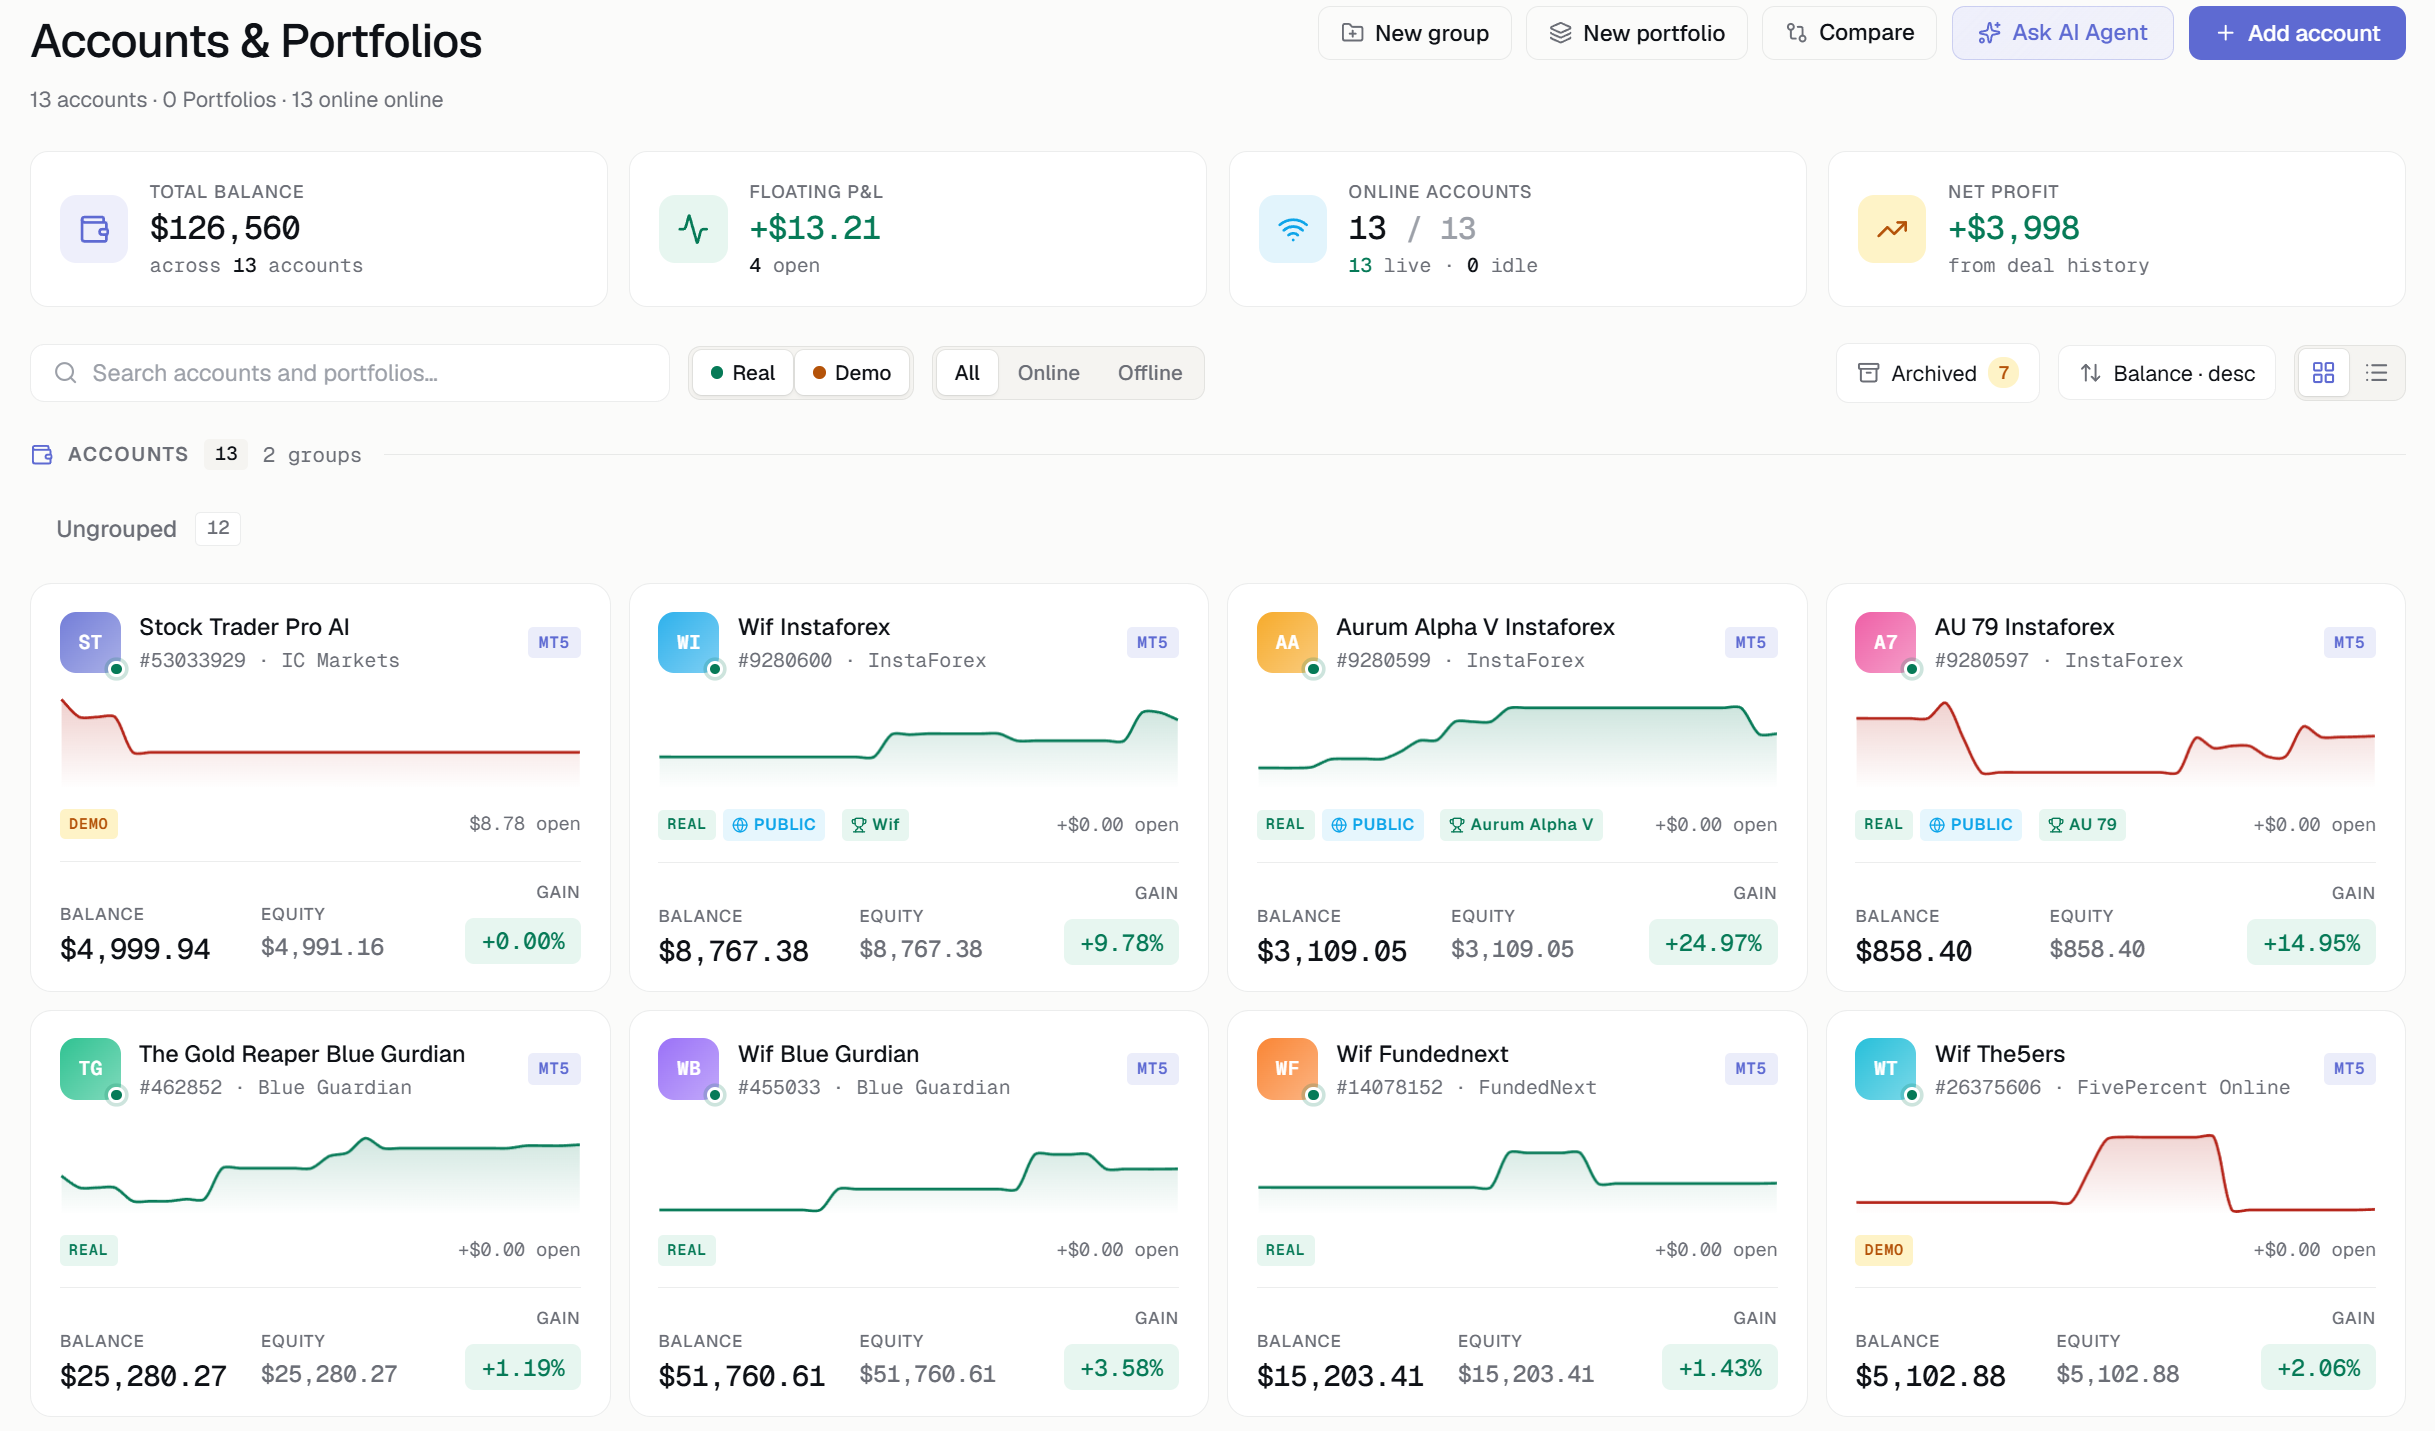Click the MT5 badge on Wif Blue Gurdian
Image resolution: width=2435 pixels, height=1431 pixels.
(1152, 1068)
